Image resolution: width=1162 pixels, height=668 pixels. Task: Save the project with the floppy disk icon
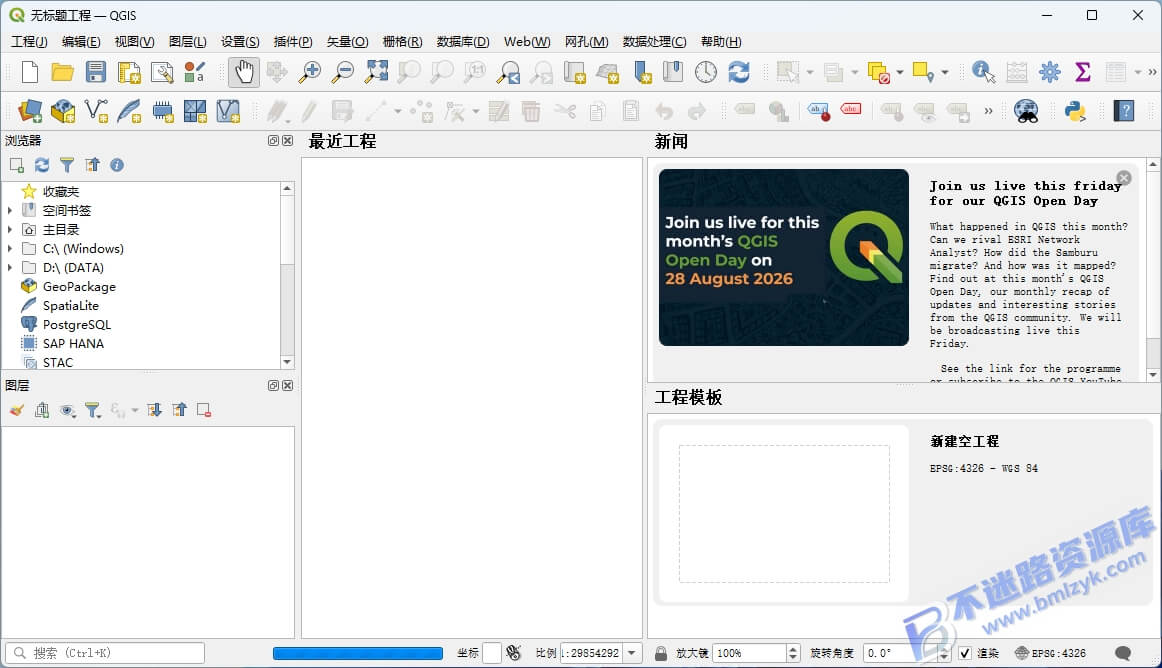[96, 72]
